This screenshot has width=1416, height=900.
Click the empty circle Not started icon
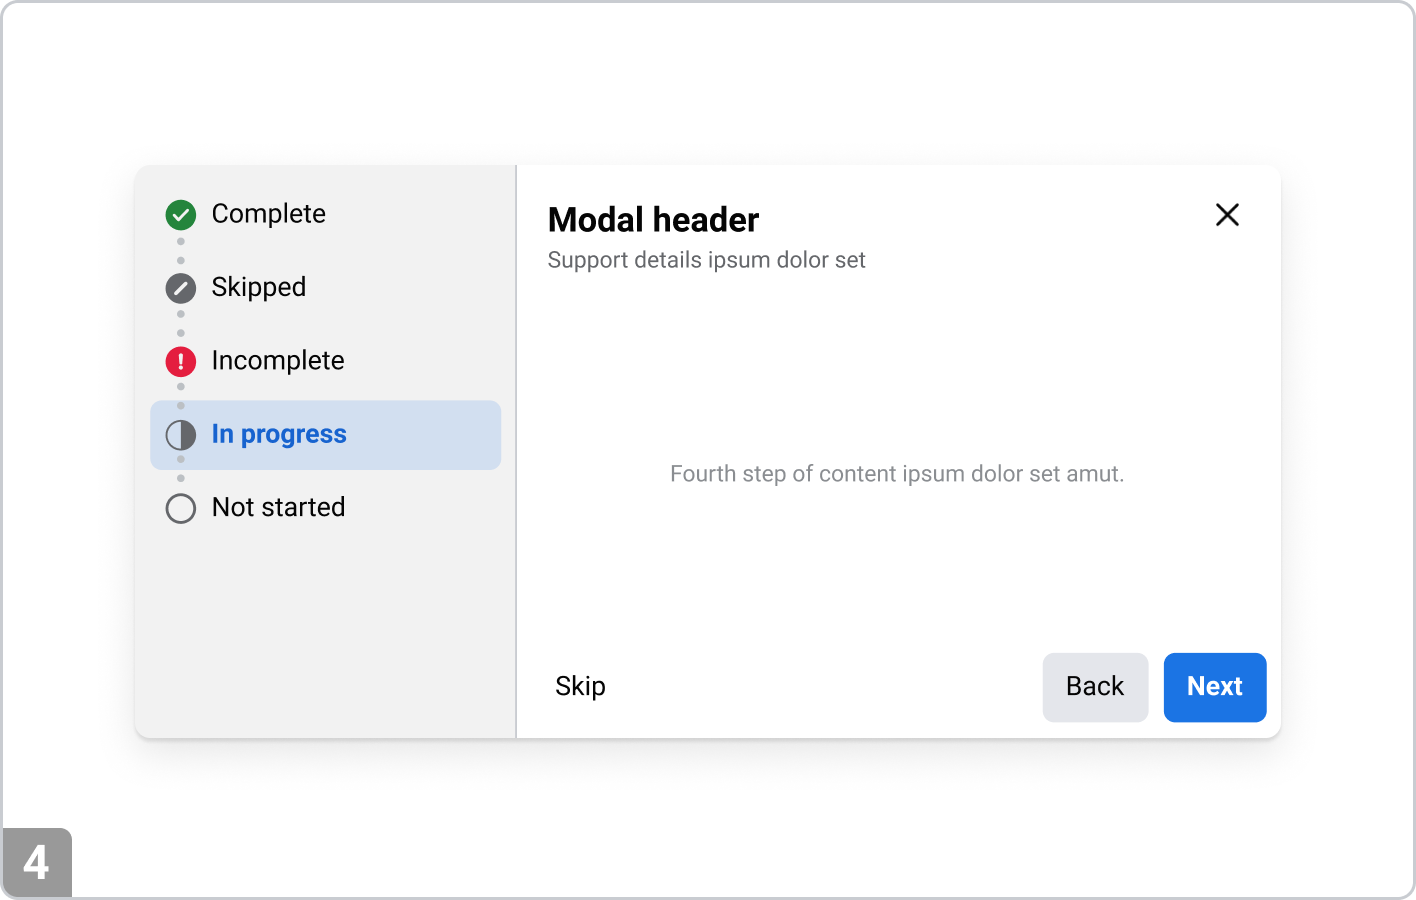(x=181, y=508)
